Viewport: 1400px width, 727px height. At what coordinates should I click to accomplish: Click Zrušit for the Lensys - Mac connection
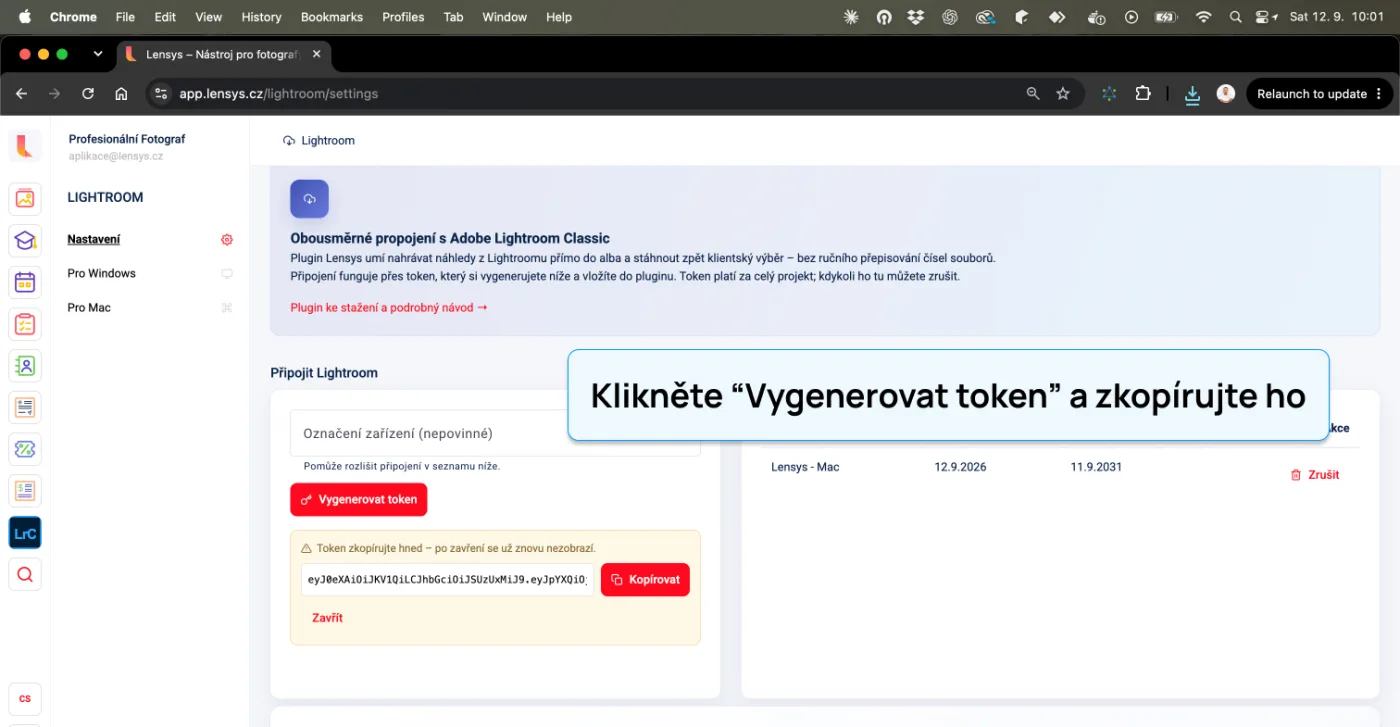pos(1315,475)
